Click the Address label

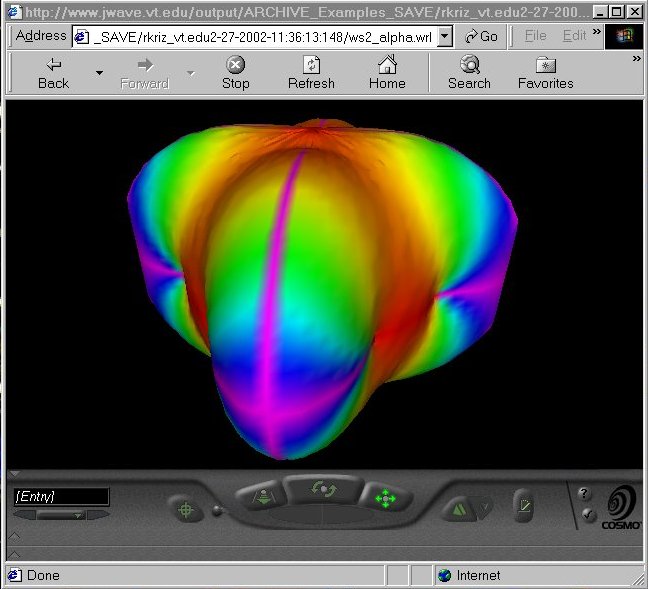coord(41,36)
